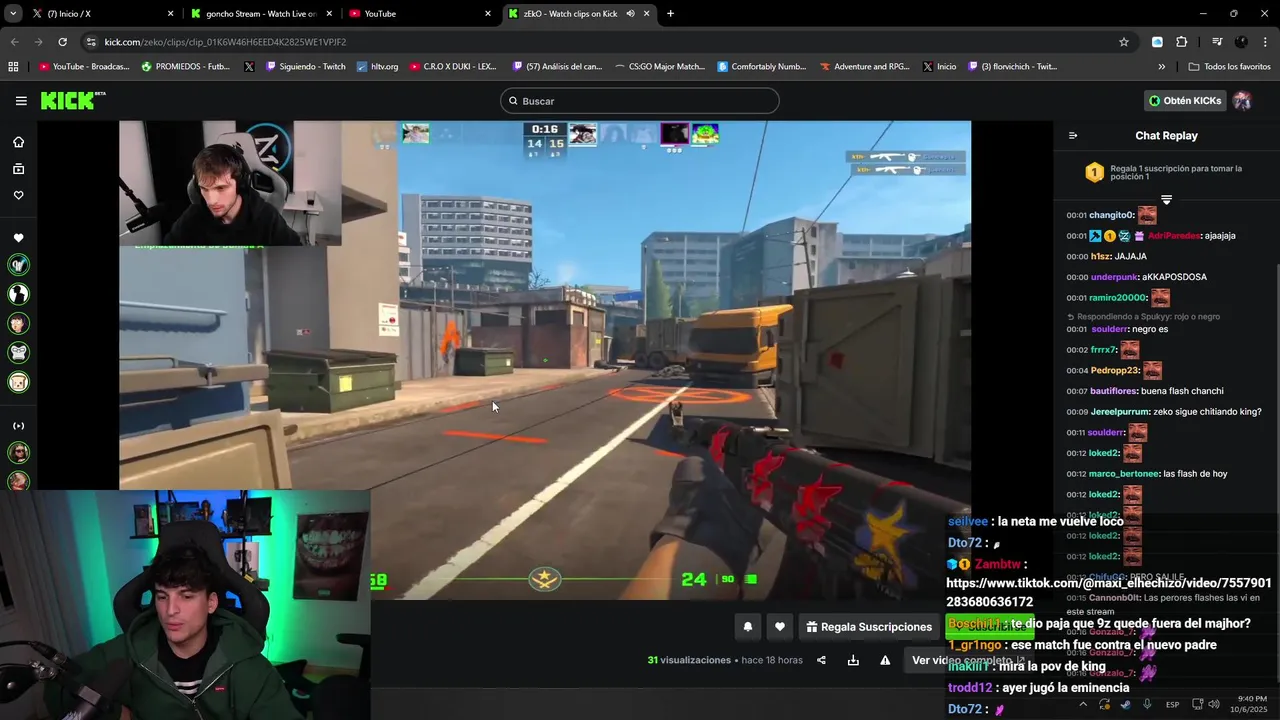
Task: Open Todos los favoritos folder
Action: click(x=1229, y=67)
